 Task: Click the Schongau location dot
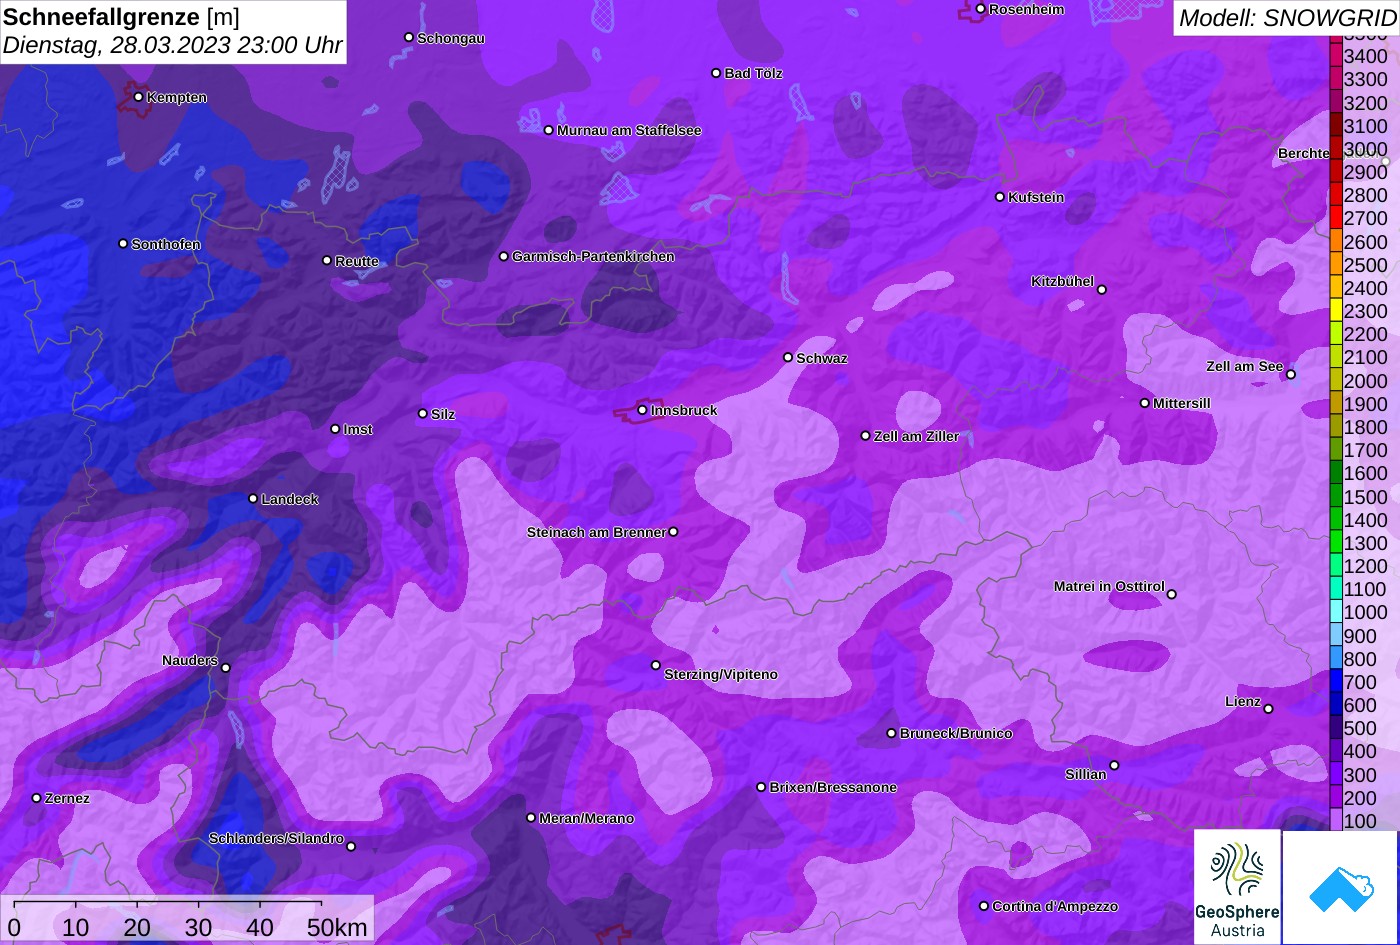tap(408, 37)
